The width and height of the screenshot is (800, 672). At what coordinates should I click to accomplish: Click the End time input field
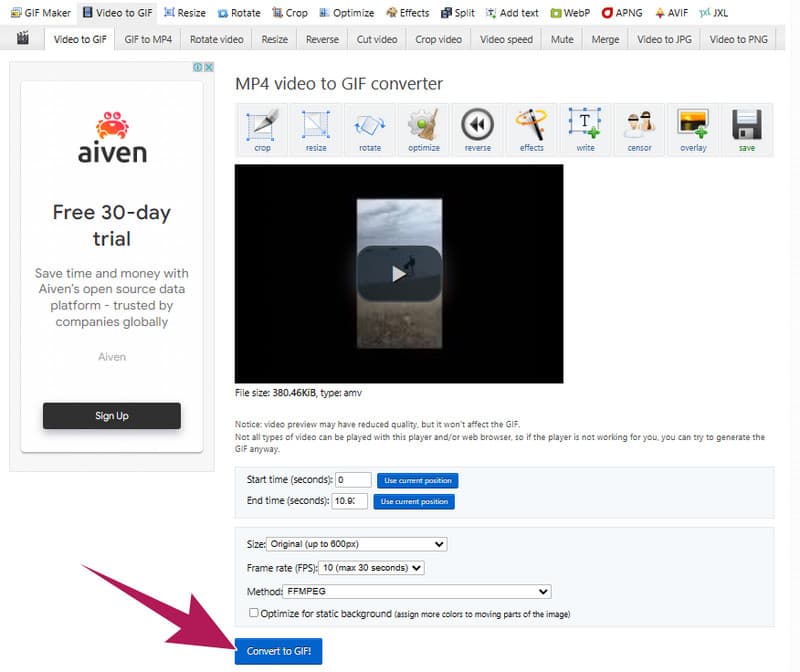(x=352, y=501)
